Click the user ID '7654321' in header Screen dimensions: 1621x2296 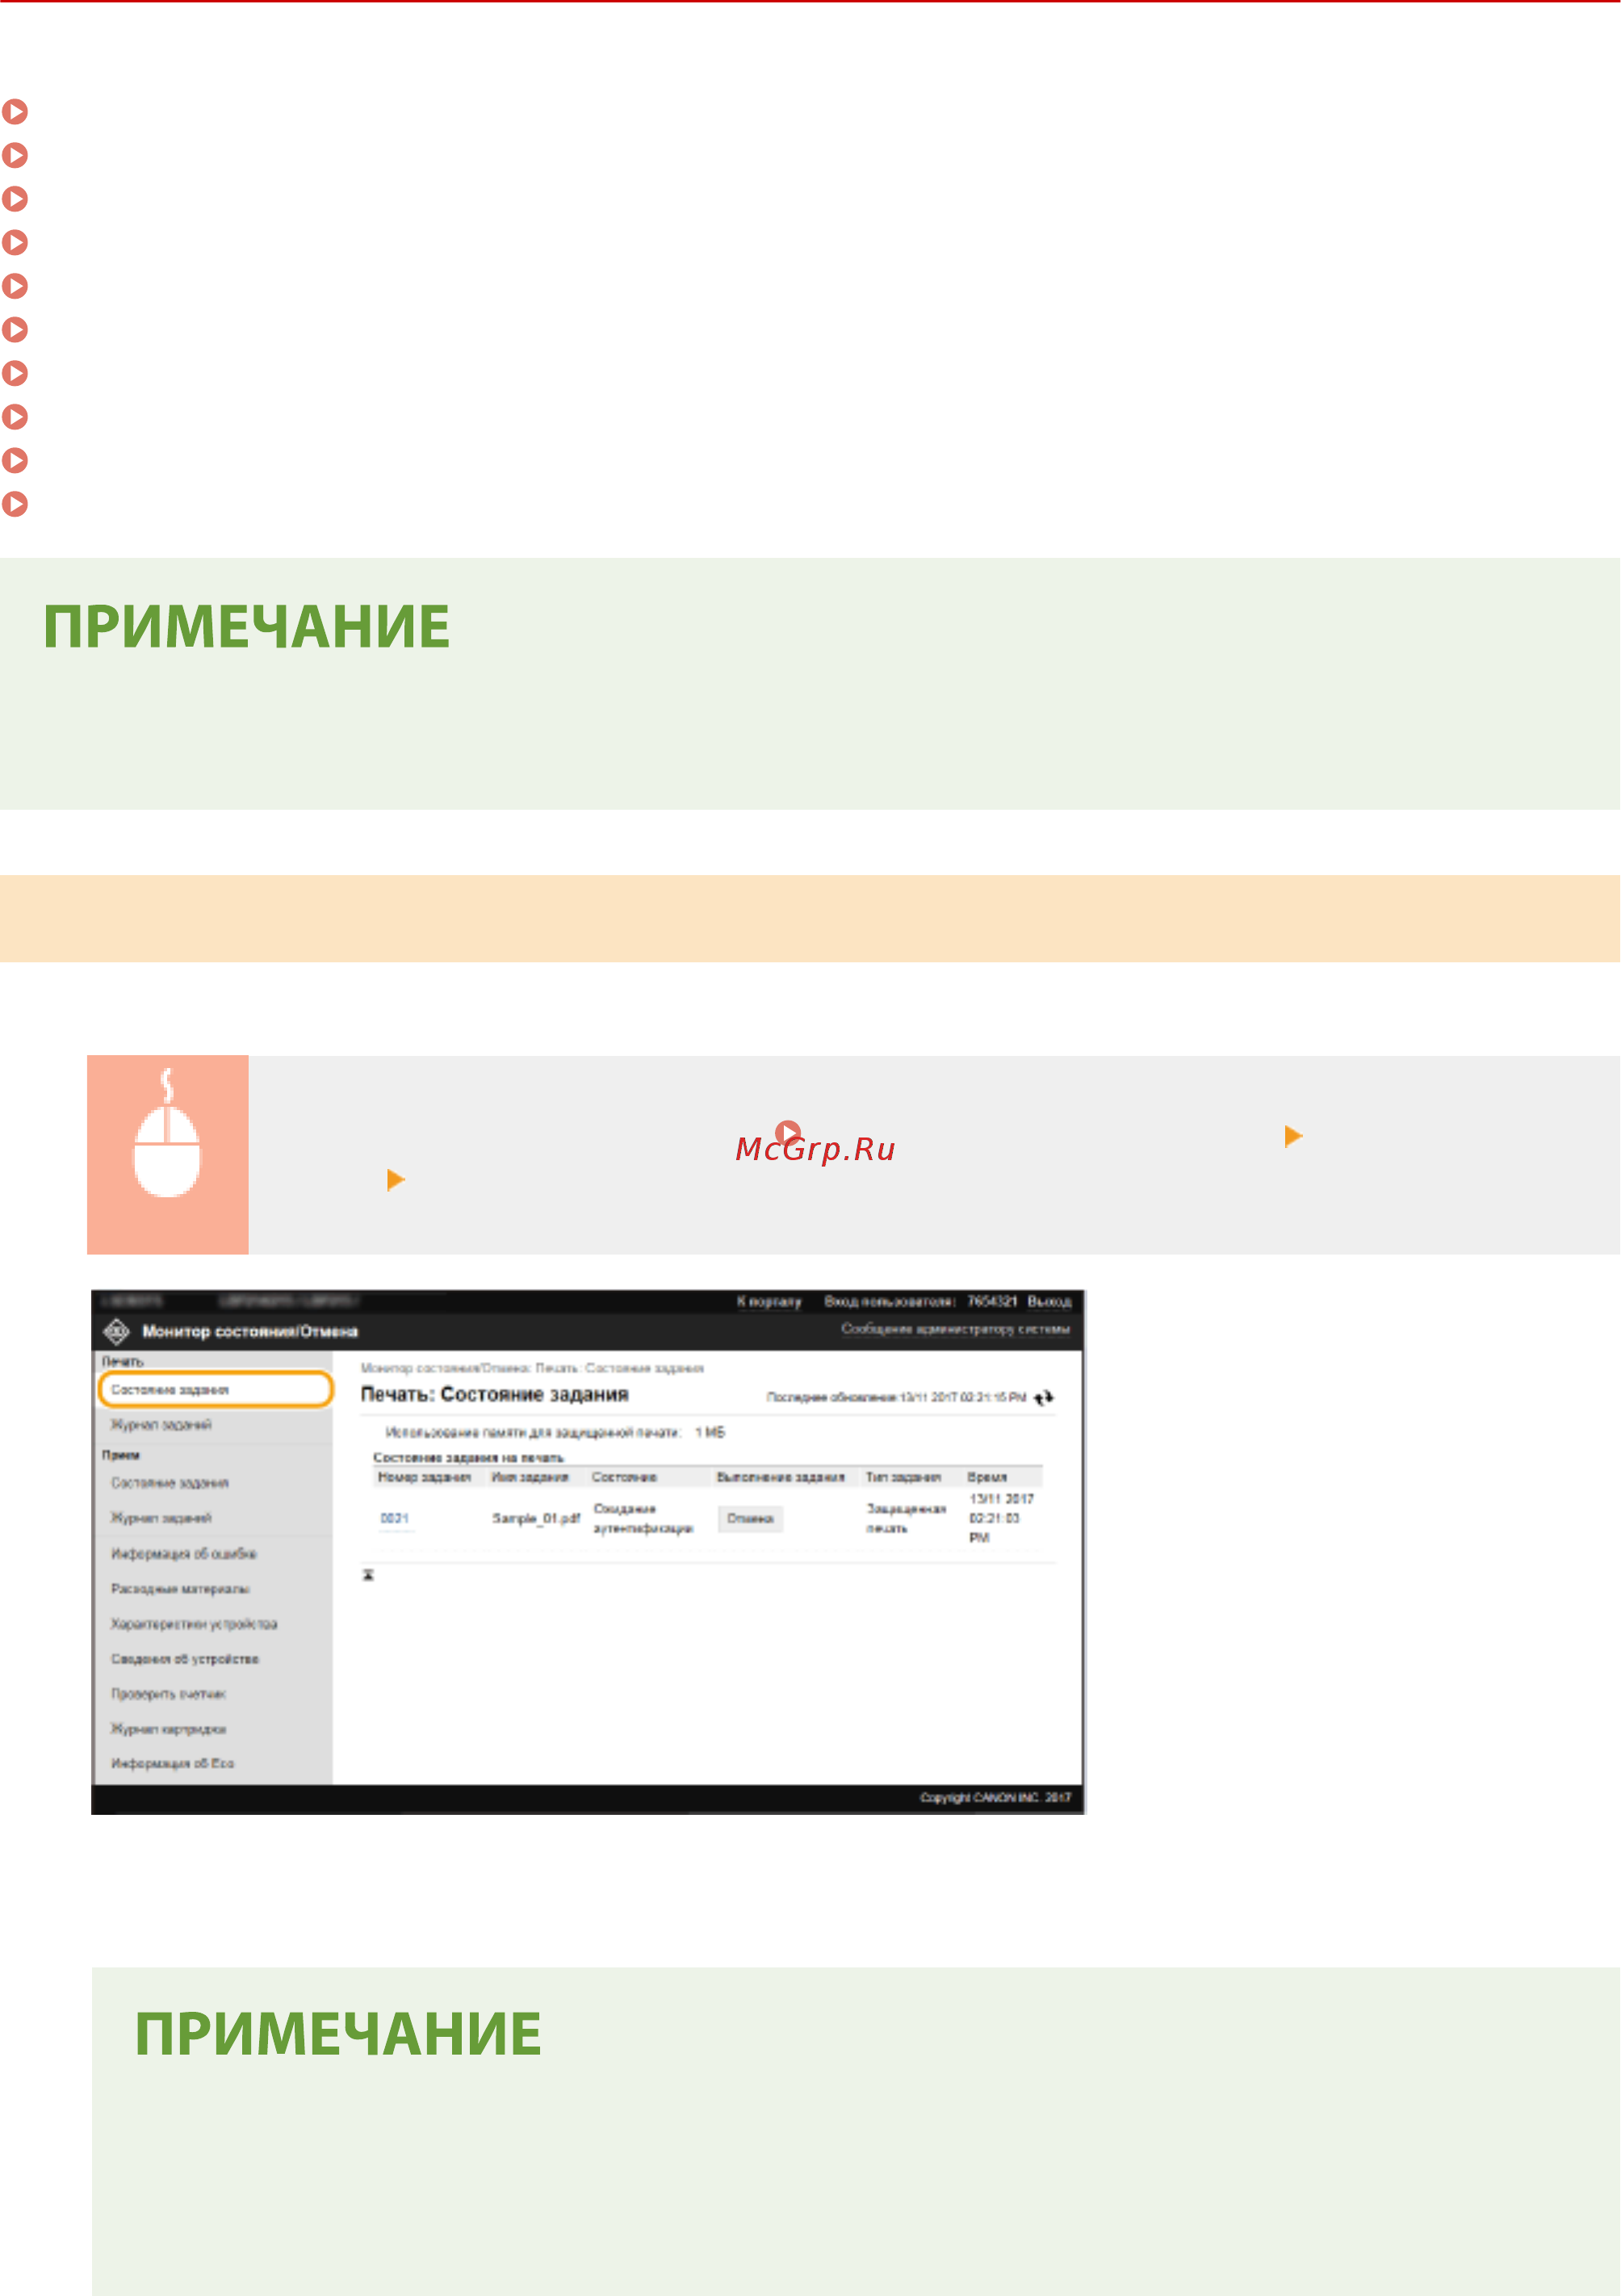click(x=992, y=1301)
